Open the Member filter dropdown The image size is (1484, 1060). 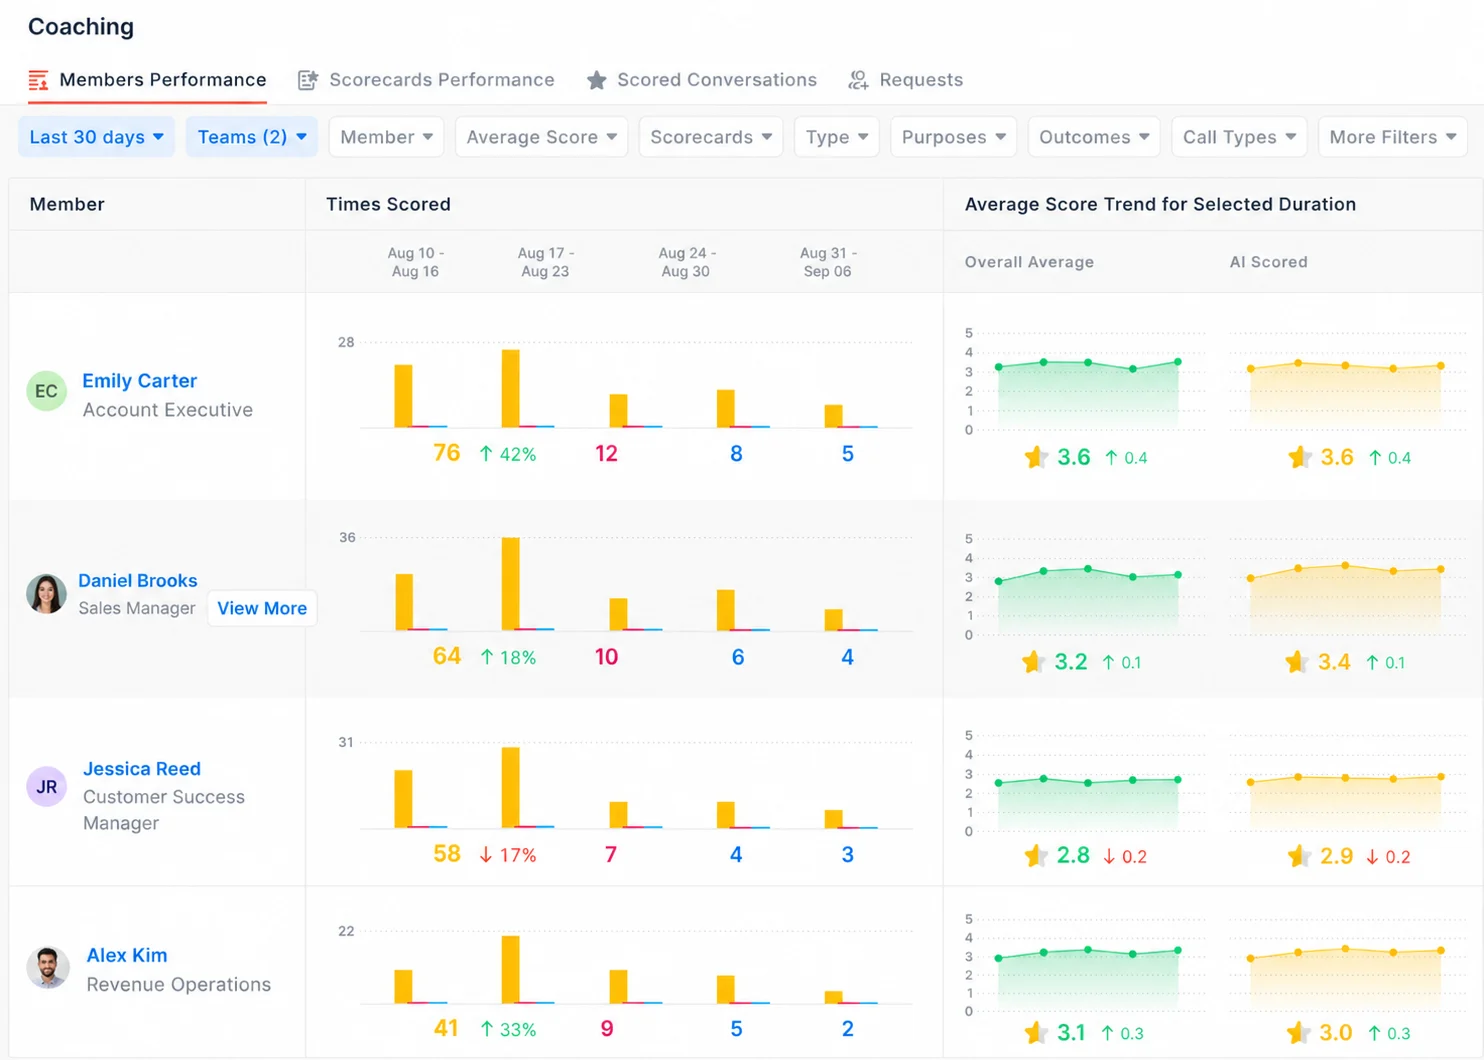pos(387,137)
